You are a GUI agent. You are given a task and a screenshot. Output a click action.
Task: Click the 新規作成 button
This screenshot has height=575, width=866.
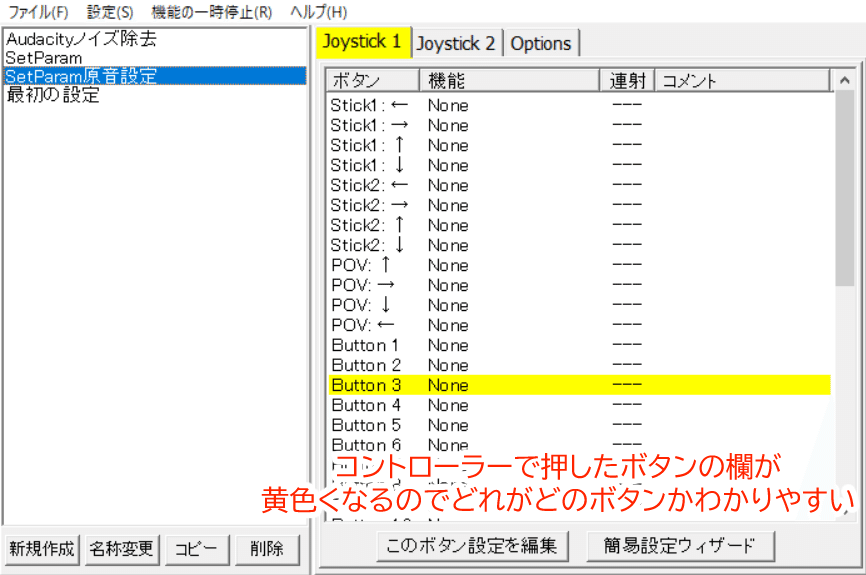42,549
